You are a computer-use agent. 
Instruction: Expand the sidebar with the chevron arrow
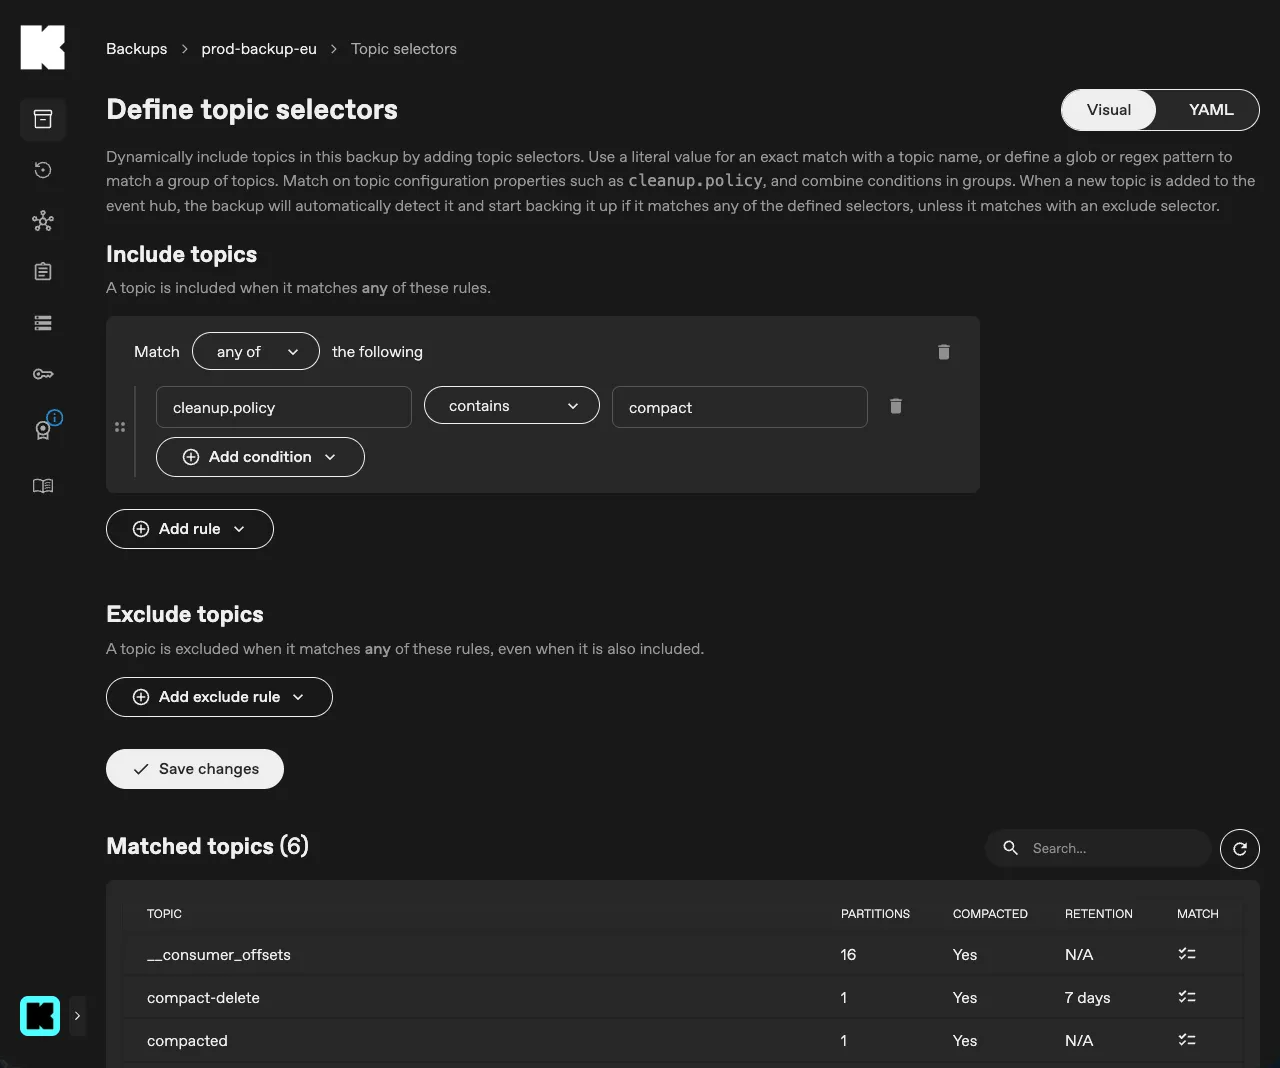(x=77, y=1016)
